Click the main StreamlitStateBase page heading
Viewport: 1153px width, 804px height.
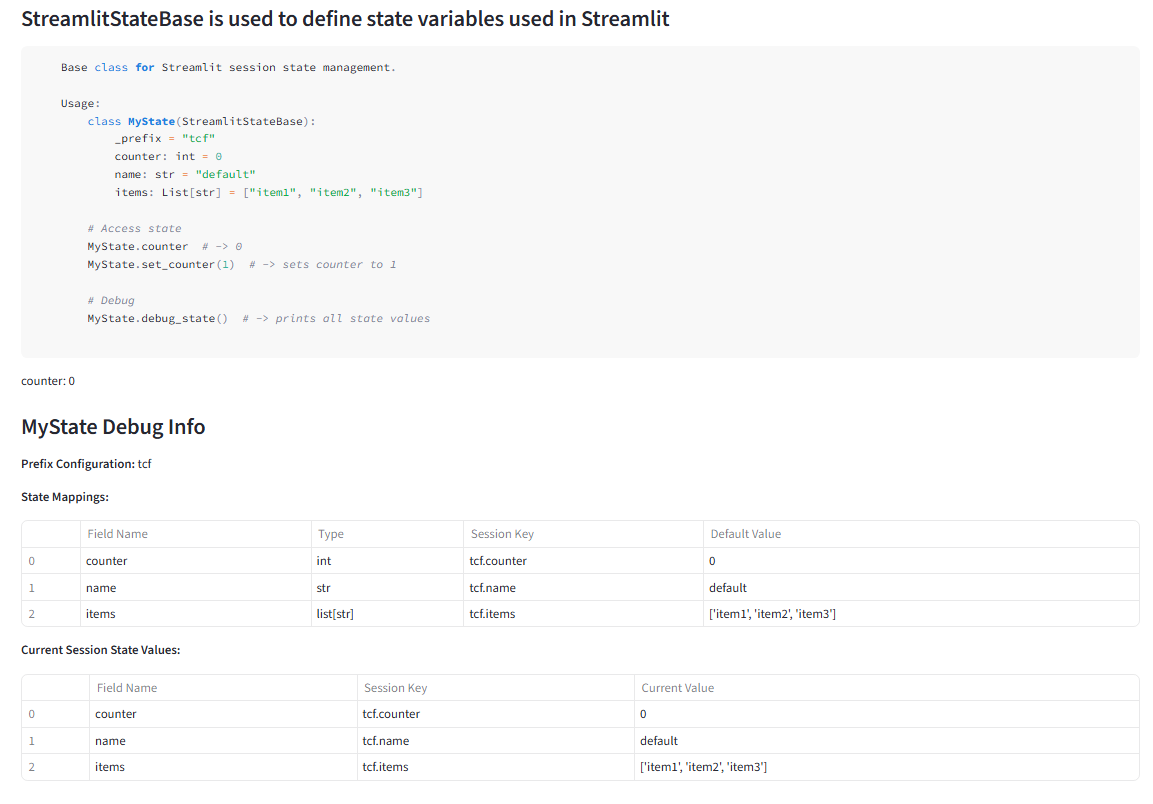[345, 18]
